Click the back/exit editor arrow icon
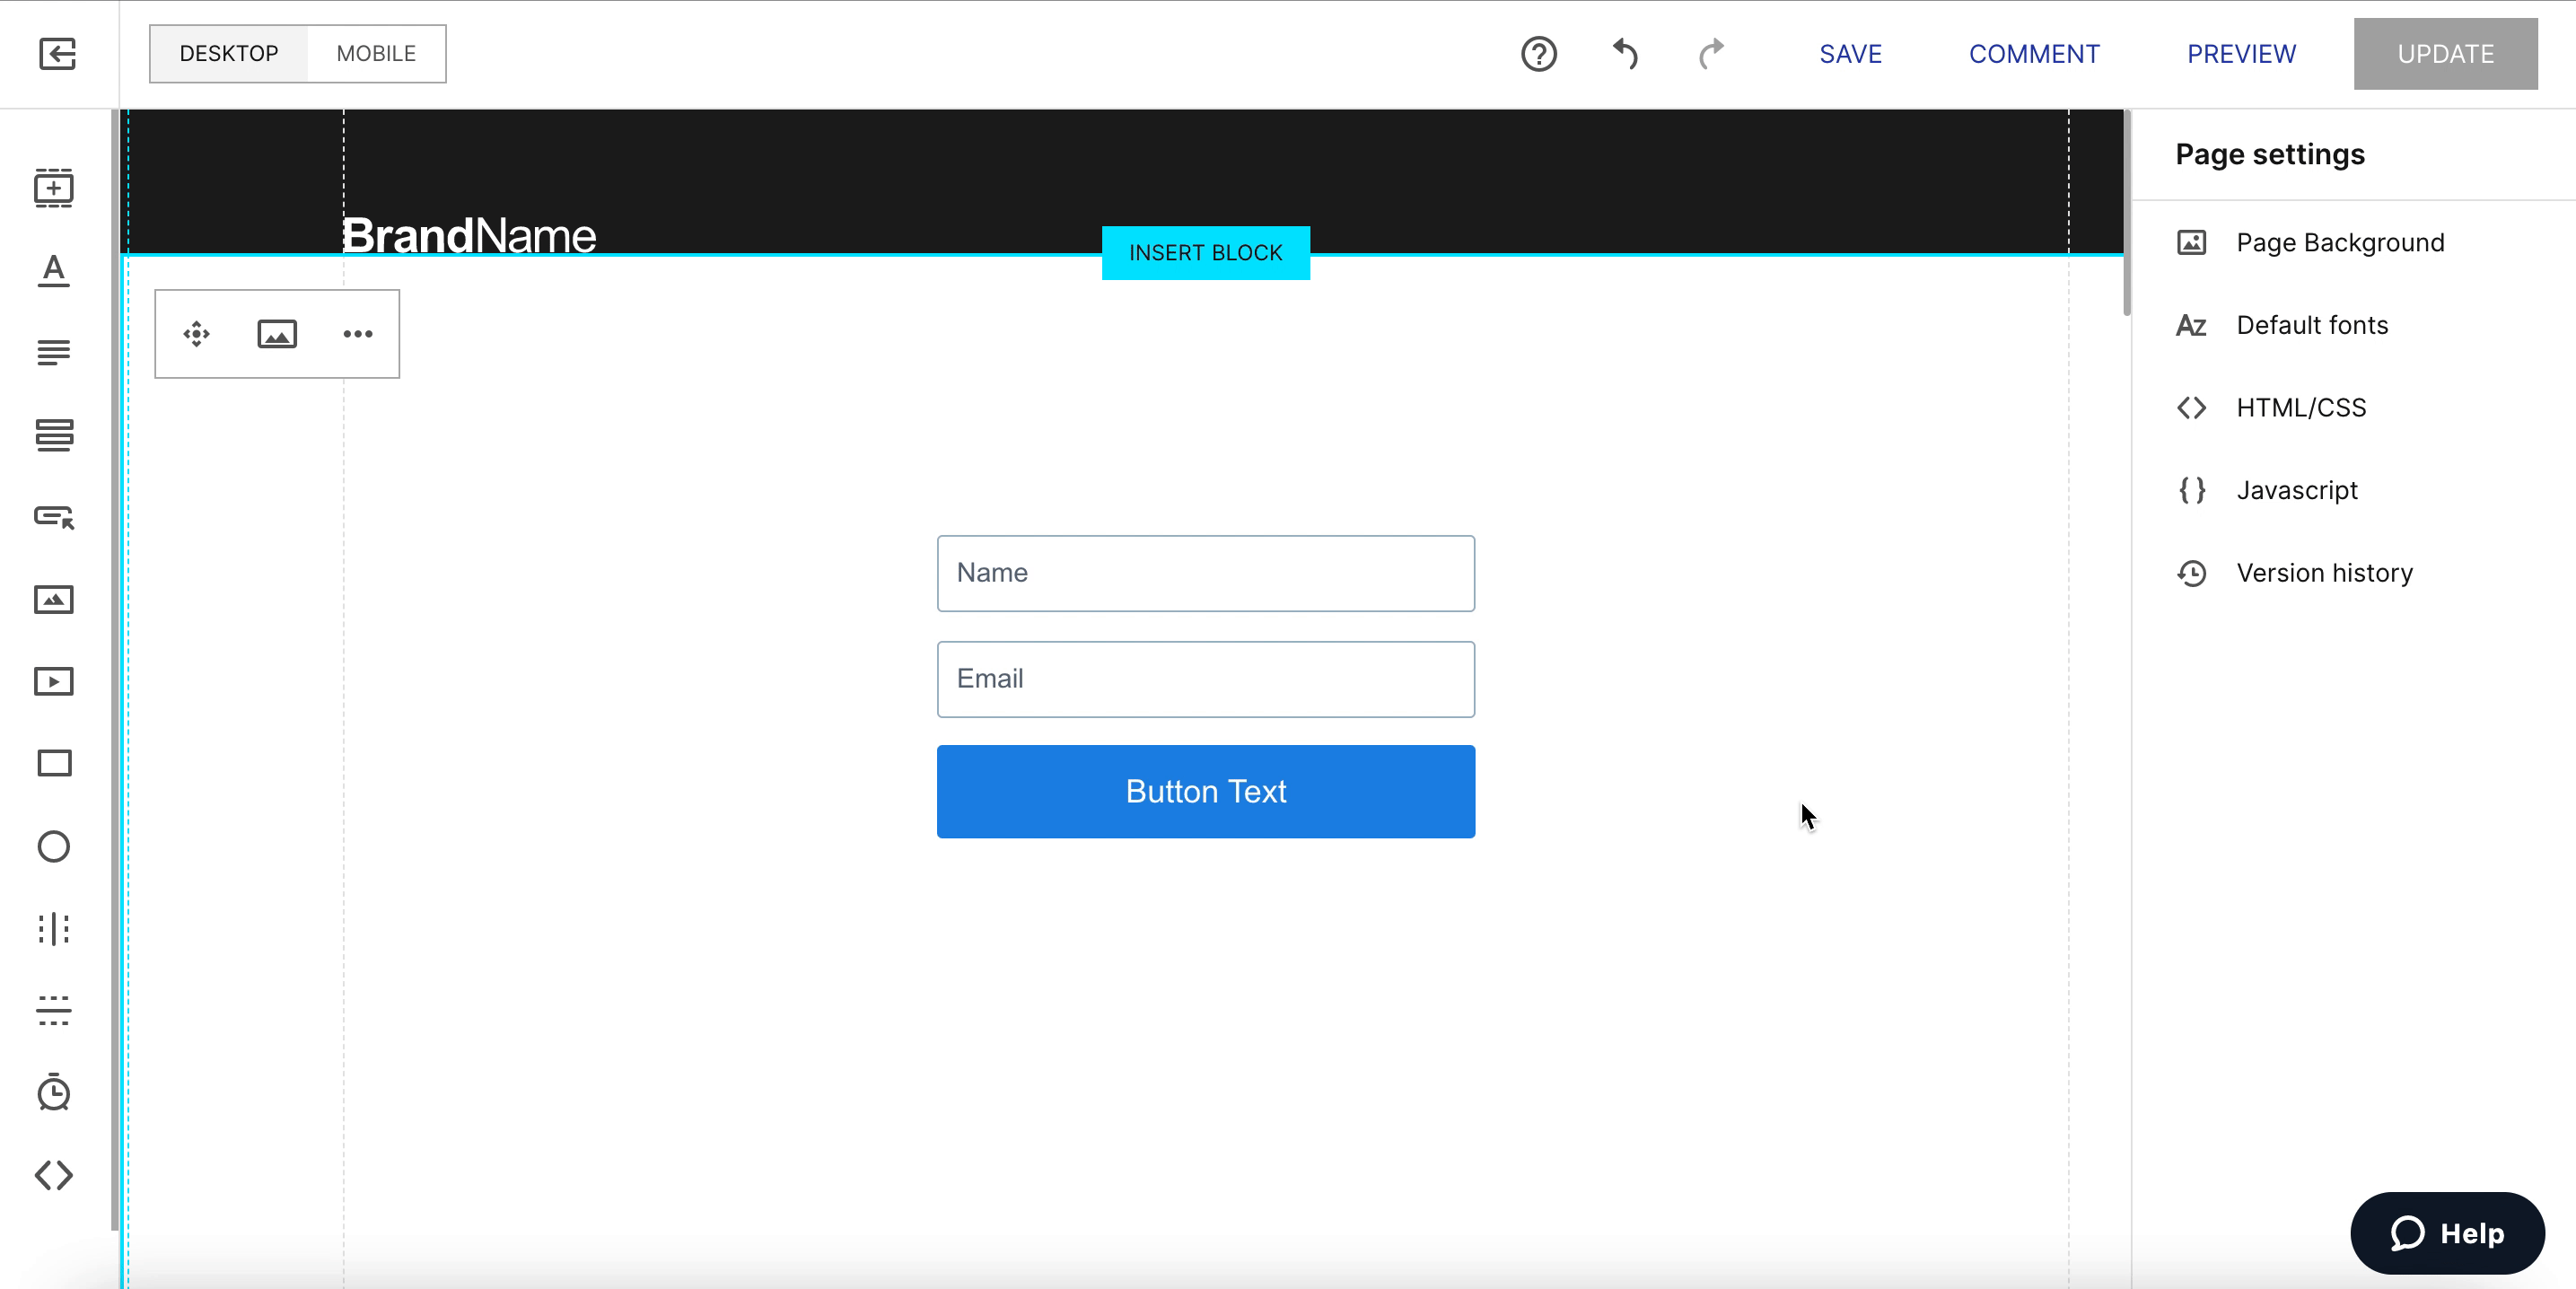Viewport: 2576px width, 1289px height. pyautogui.click(x=58, y=54)
